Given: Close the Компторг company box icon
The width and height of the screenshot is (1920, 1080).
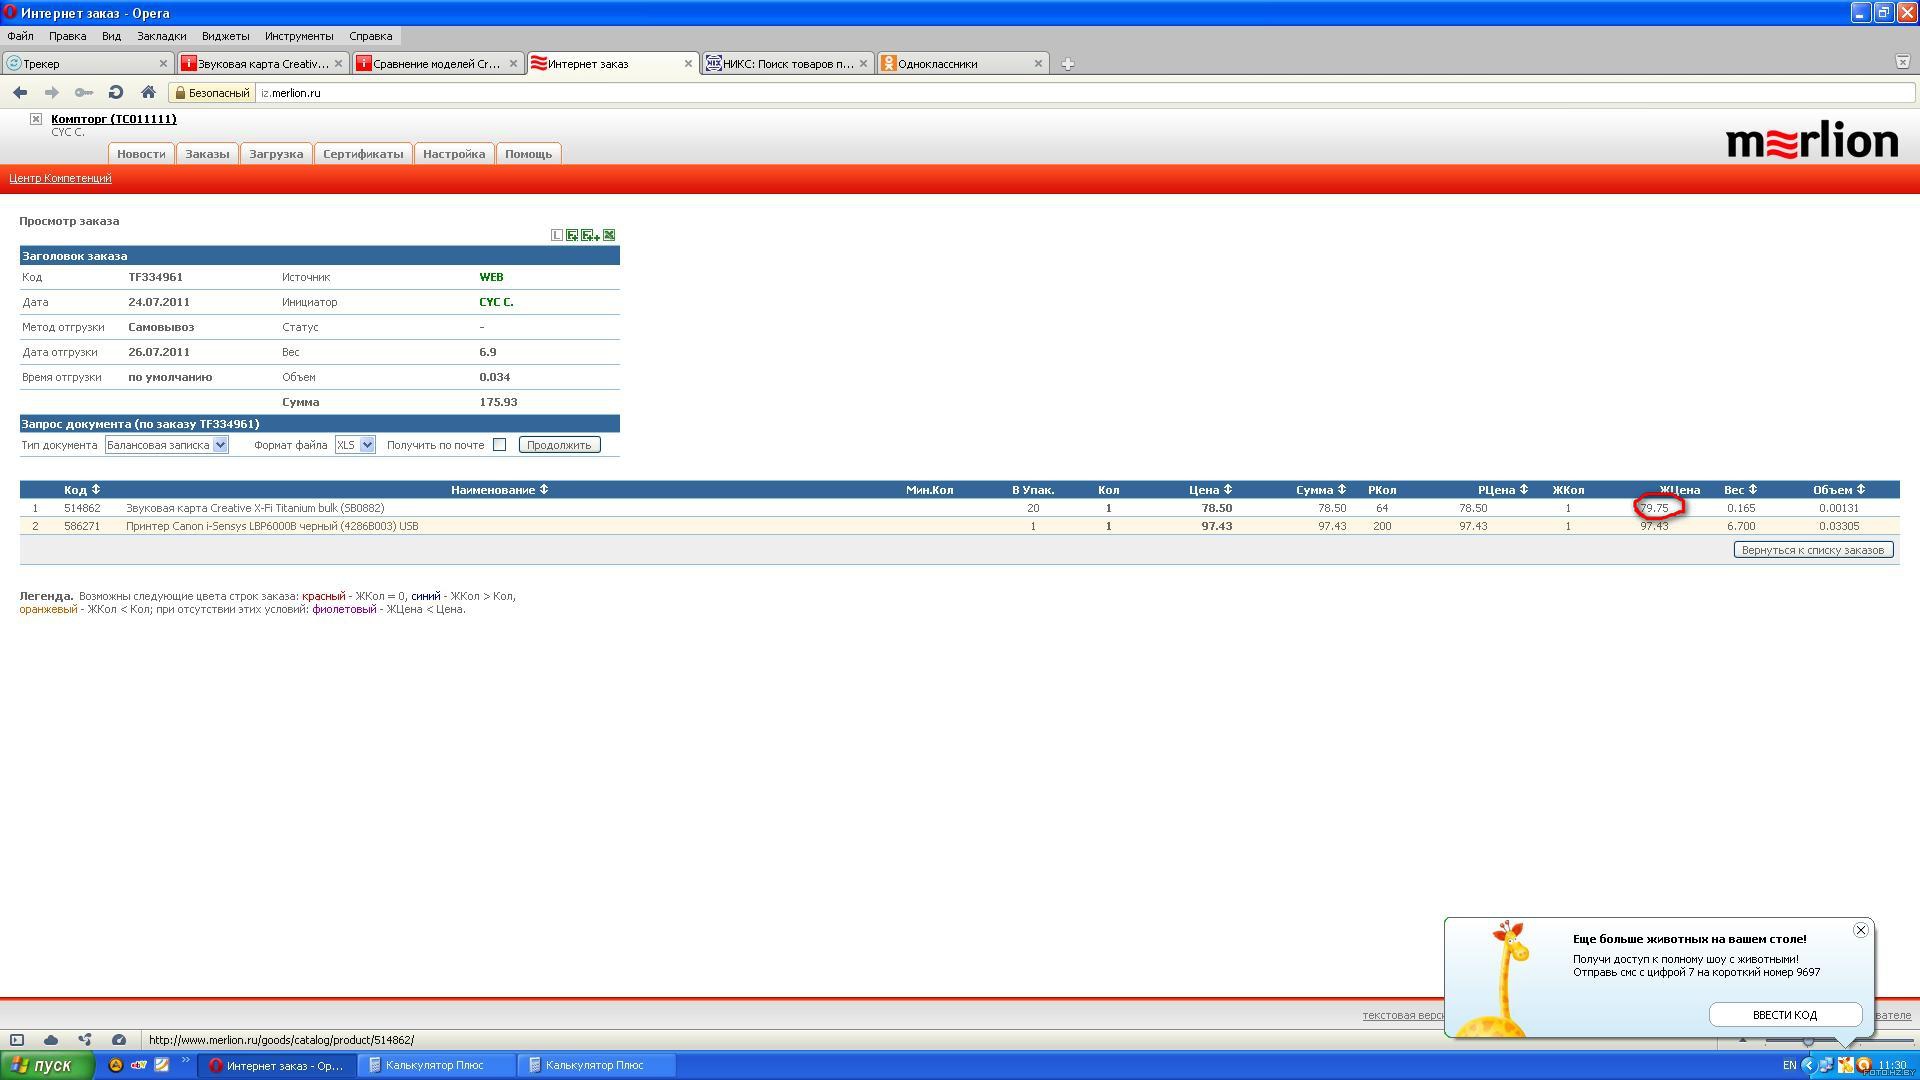Looking at the screenshot, I should [x=36, y=119].
